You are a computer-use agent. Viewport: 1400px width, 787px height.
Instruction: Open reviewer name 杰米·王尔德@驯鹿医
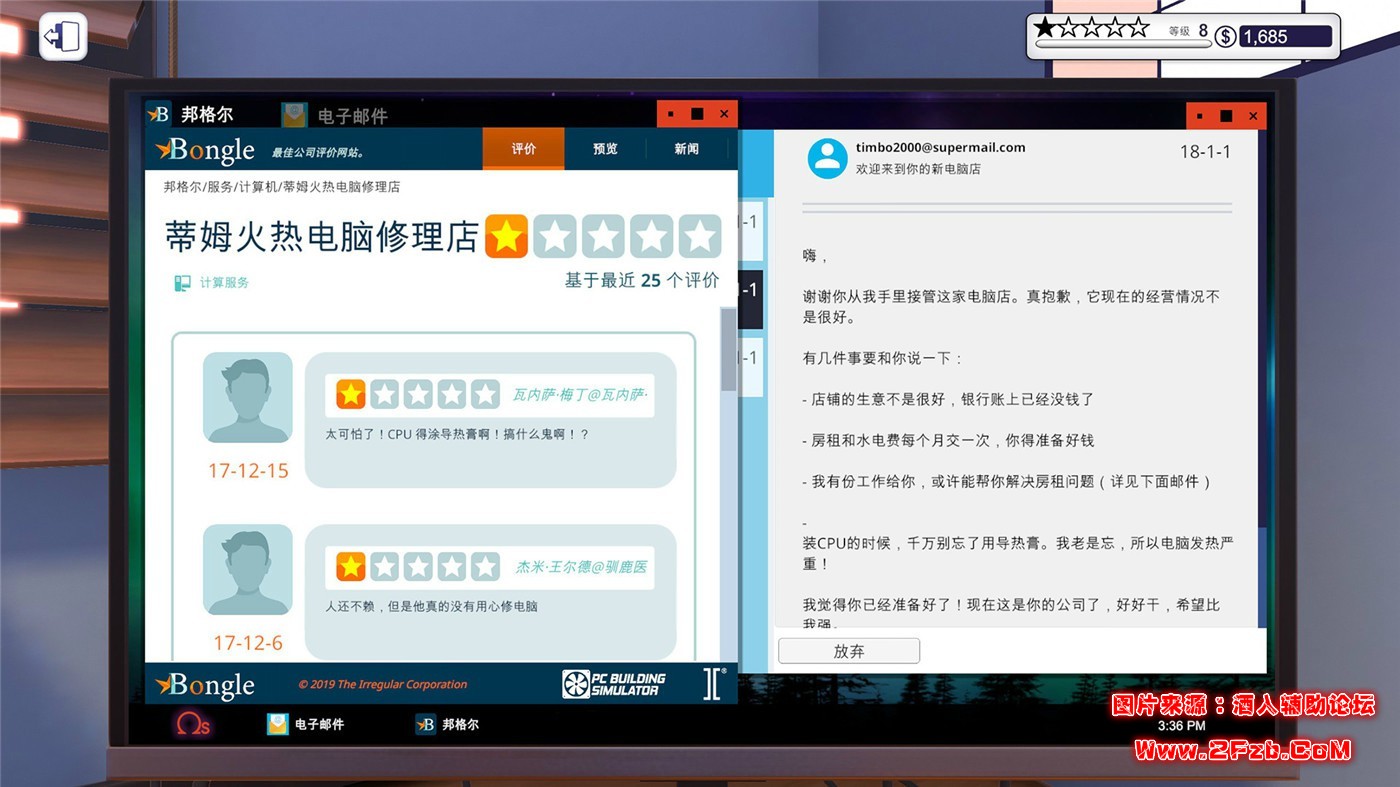581,567
